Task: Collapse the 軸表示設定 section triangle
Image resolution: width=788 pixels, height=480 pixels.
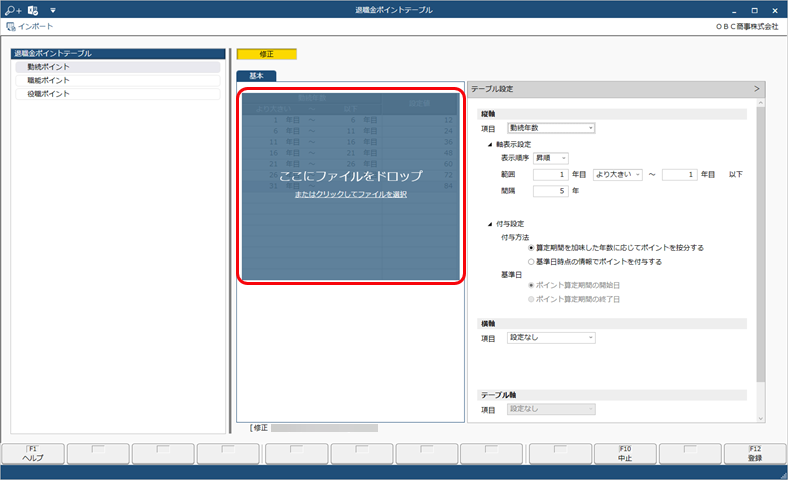Action: (490, 144)
